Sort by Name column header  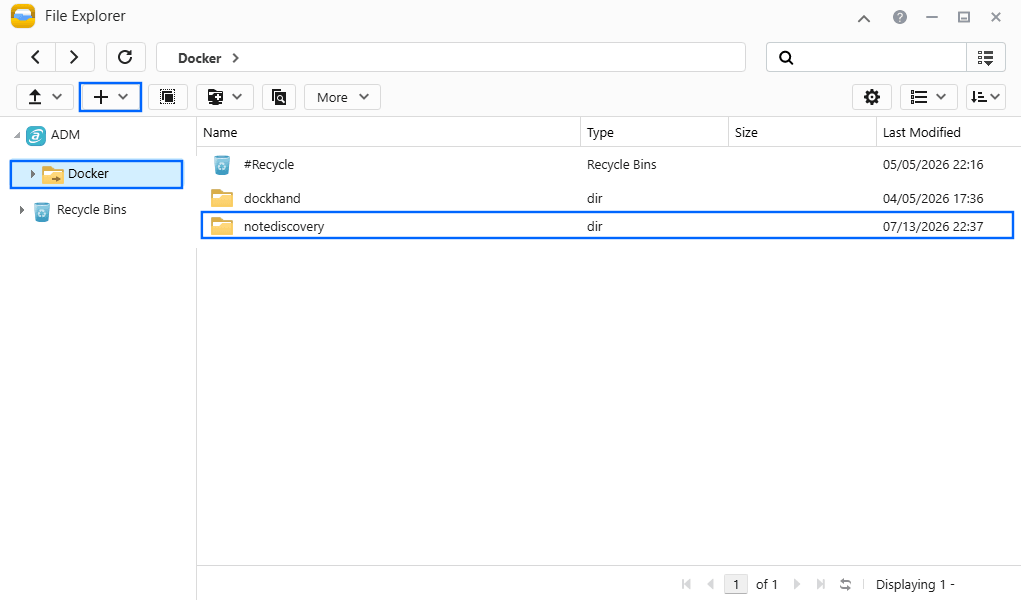coord(388,132)
